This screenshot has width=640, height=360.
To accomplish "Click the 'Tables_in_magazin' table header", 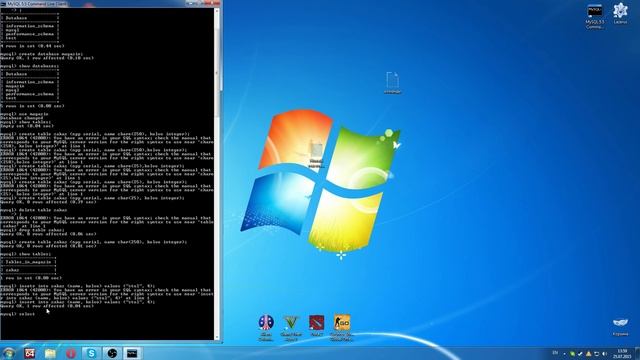I will tap(29, 262).
